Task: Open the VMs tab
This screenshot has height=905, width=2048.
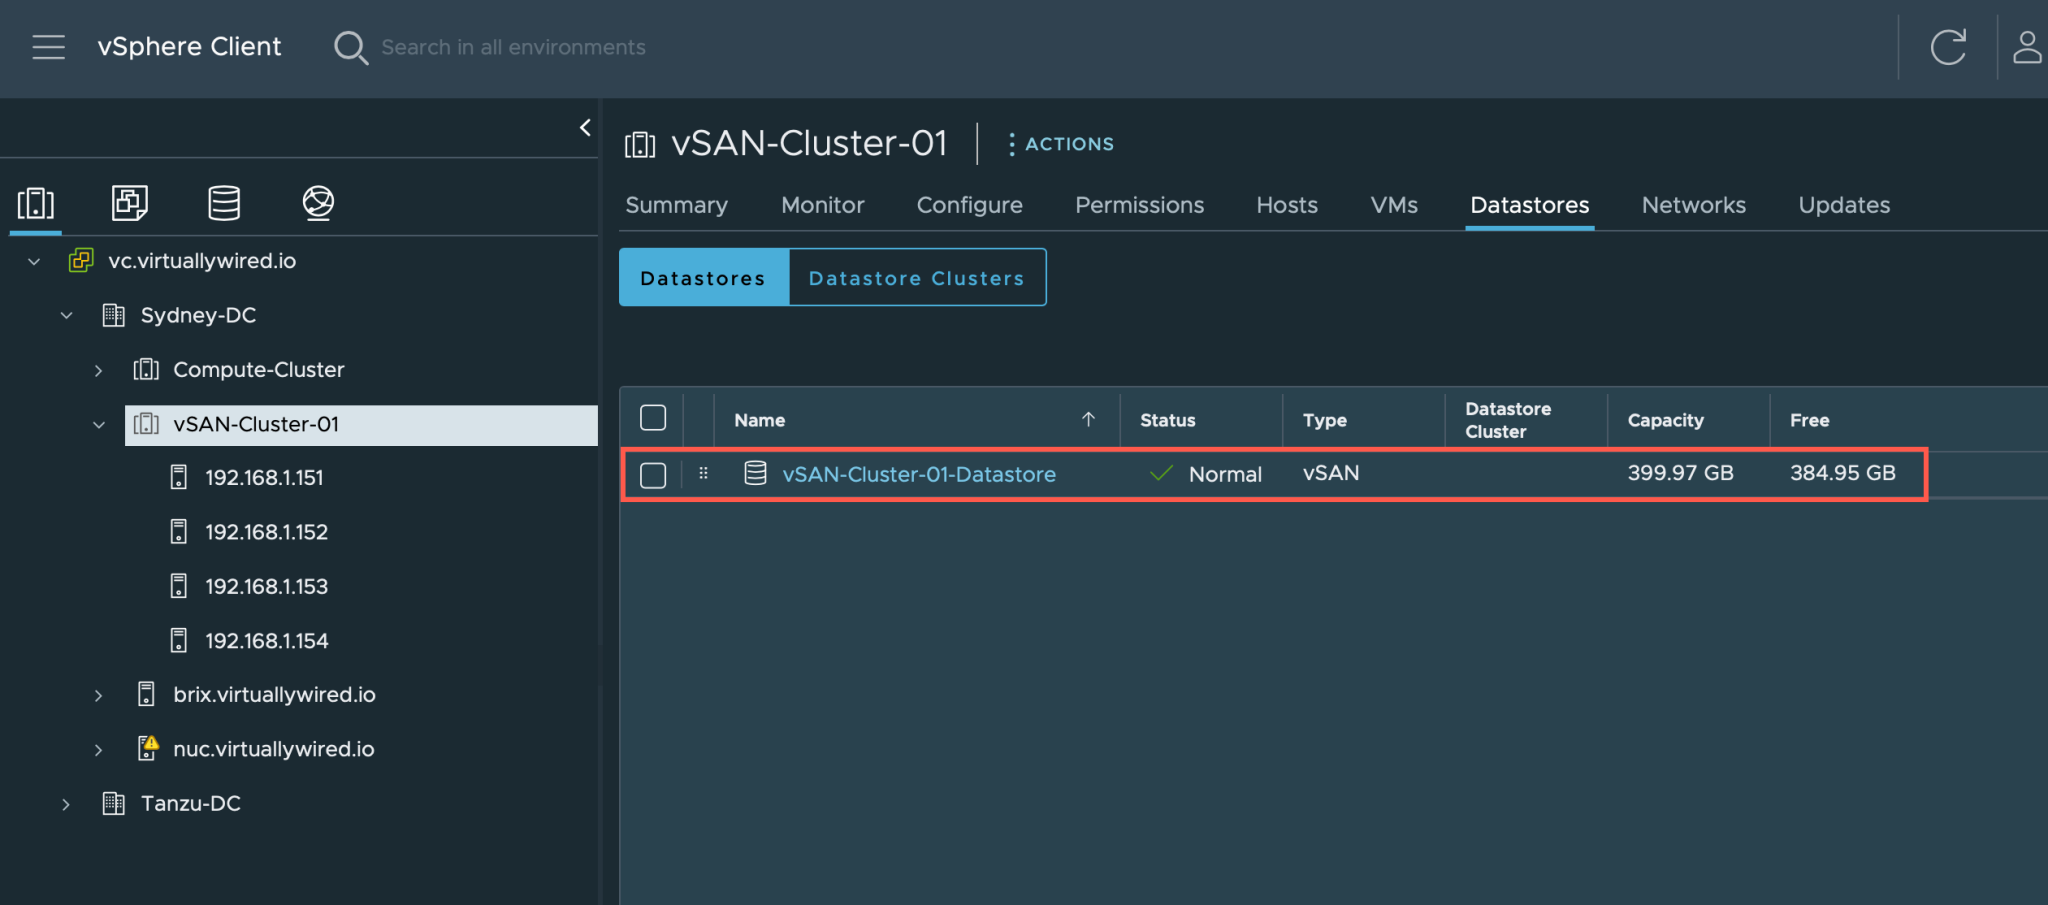Action: pos(1394,205)
